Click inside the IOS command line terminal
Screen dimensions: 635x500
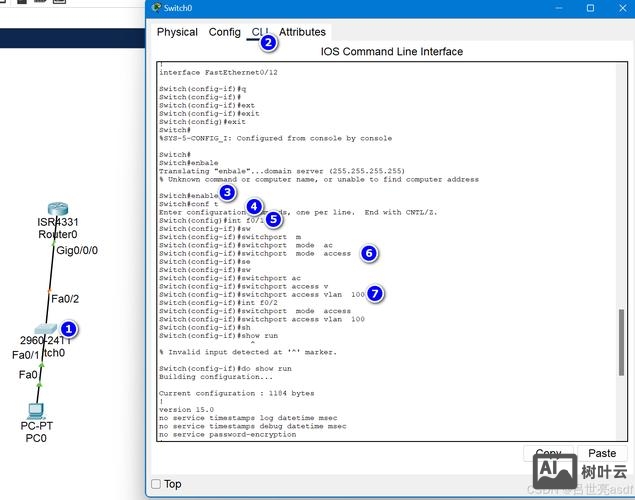click(x=390, y=380)
